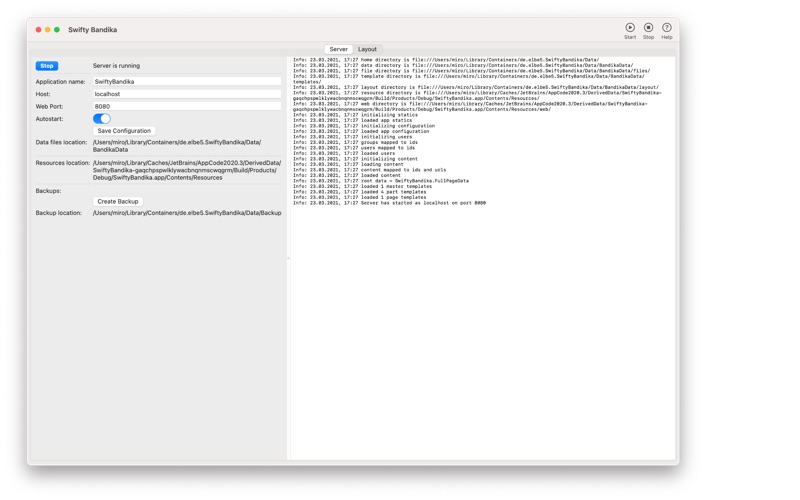Click the 'loaded 4 part templates' log line
The height and width of the screenshot is (500, 800).
coord(359,192)
